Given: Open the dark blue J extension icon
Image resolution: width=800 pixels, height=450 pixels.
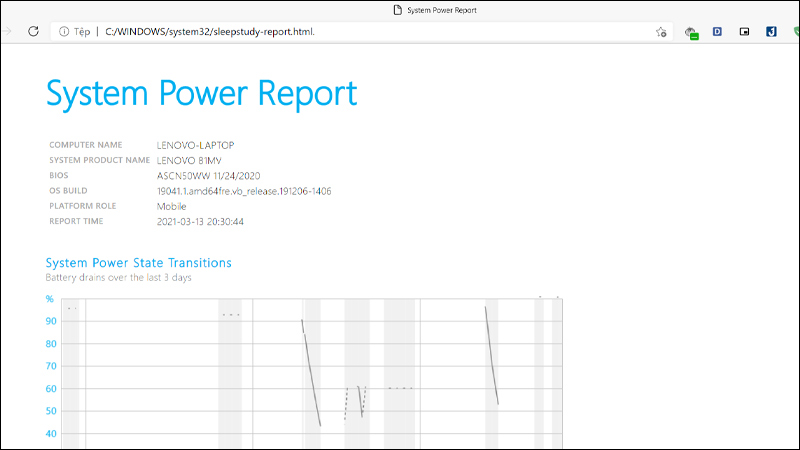Looking at the screenshot, I should [771, 32].
